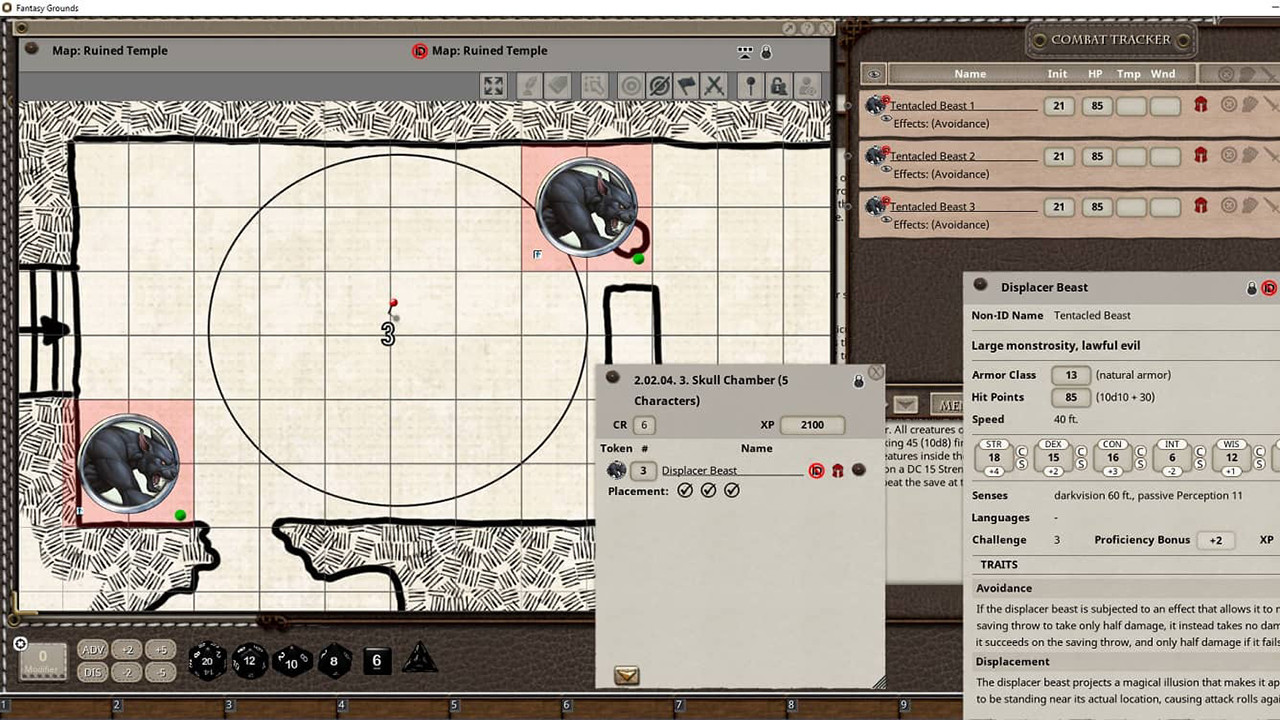
Task: Toggle the crossed-out target icon on map toolbar
Action: [x=658, y=86]
